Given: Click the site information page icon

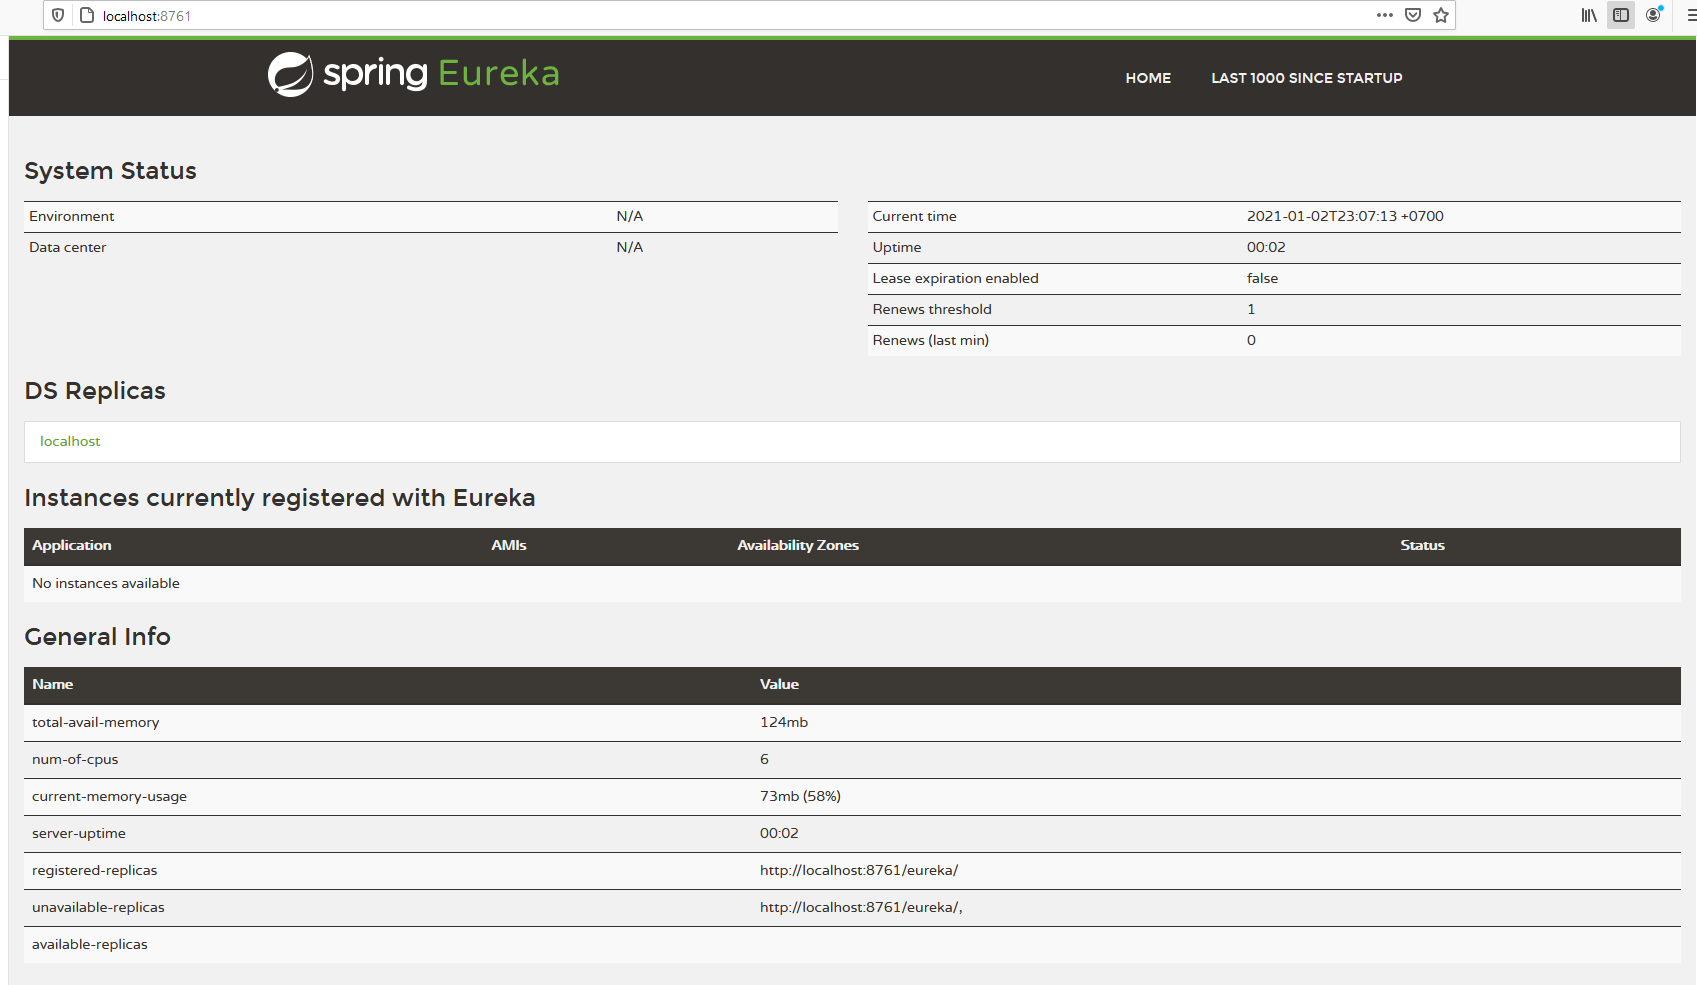Looking at the screenshot, I should coord(87,15).
